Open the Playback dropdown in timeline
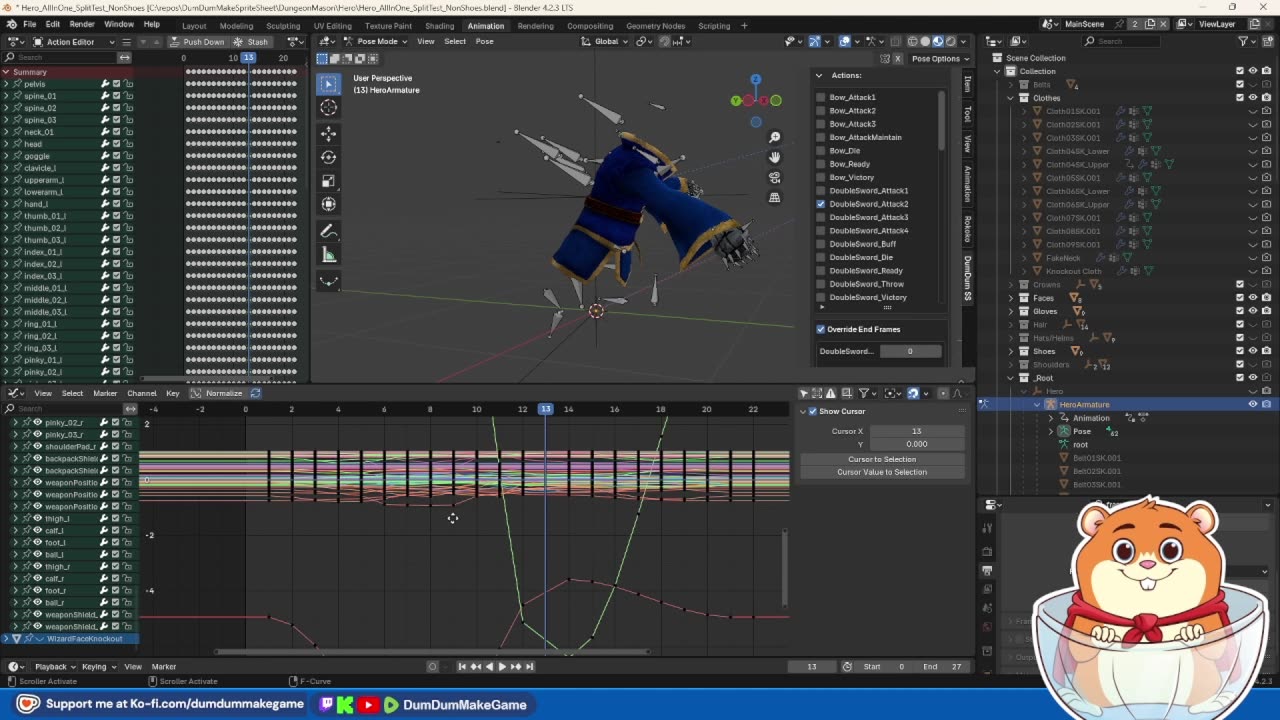 coord(55,666)
